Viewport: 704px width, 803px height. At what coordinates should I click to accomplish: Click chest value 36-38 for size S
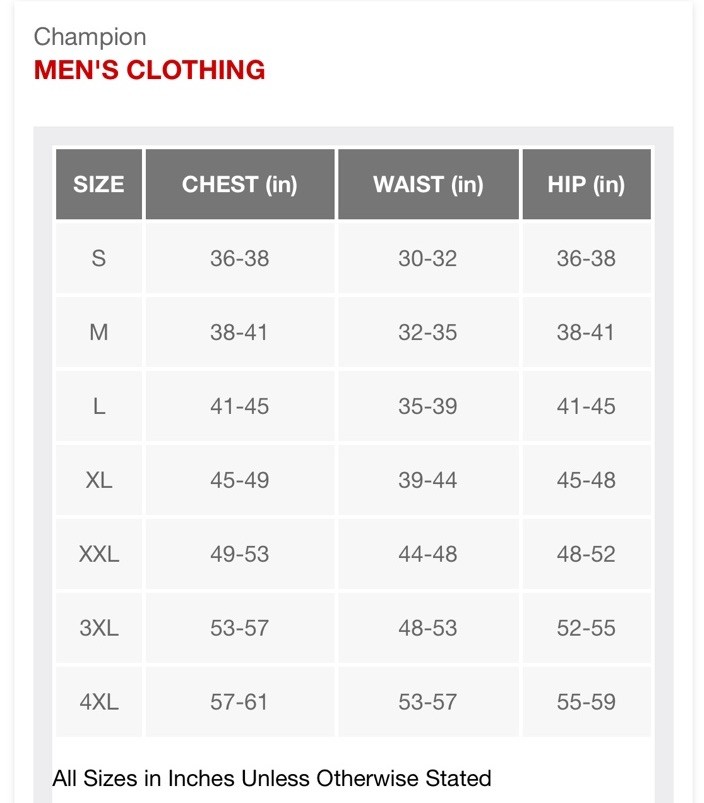(240, 258)
